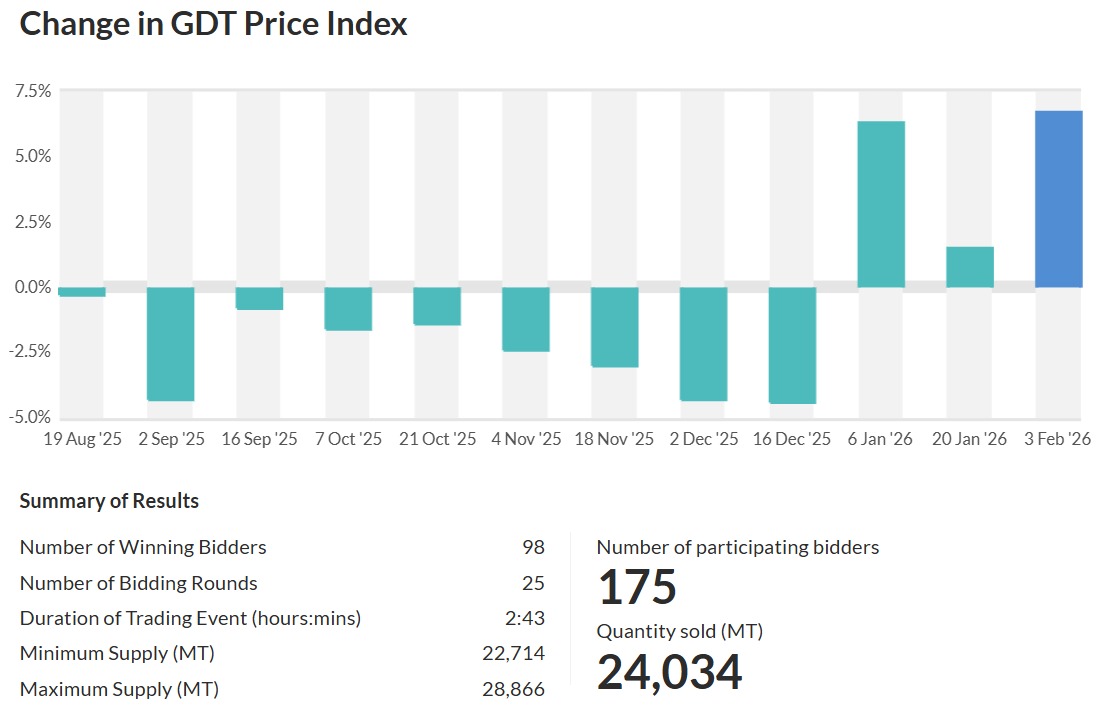Click the 19 Aug '25 axis label
This screenshot has height=727, width=1103.
point(82,439)
